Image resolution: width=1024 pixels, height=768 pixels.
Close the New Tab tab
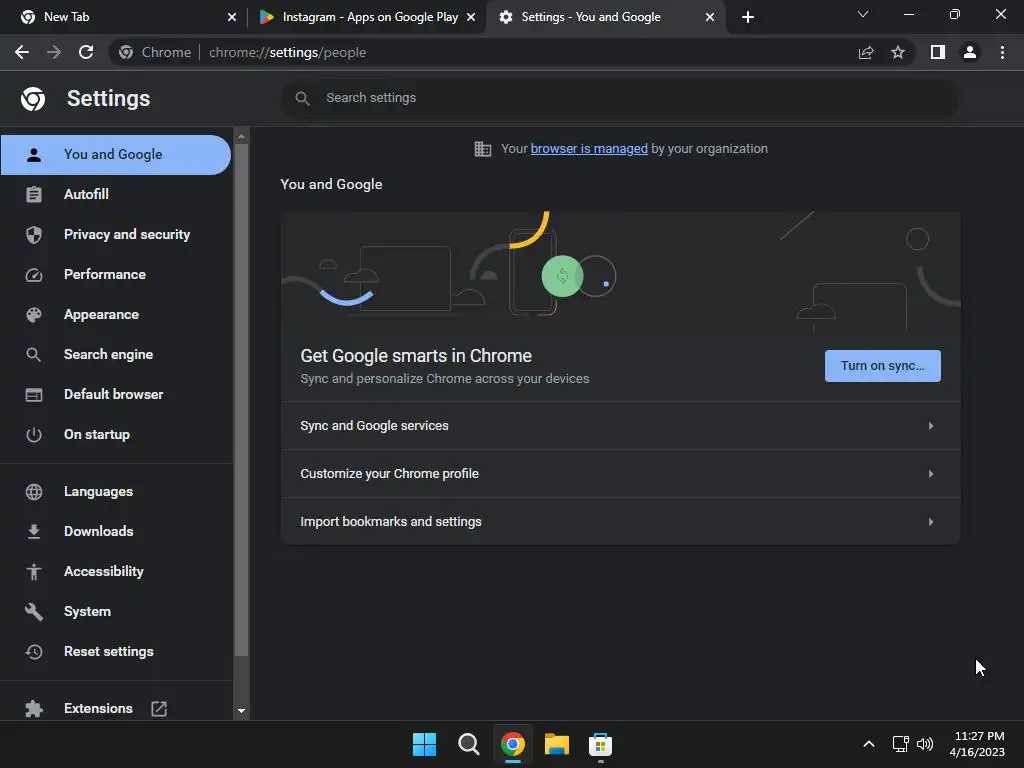232,17
